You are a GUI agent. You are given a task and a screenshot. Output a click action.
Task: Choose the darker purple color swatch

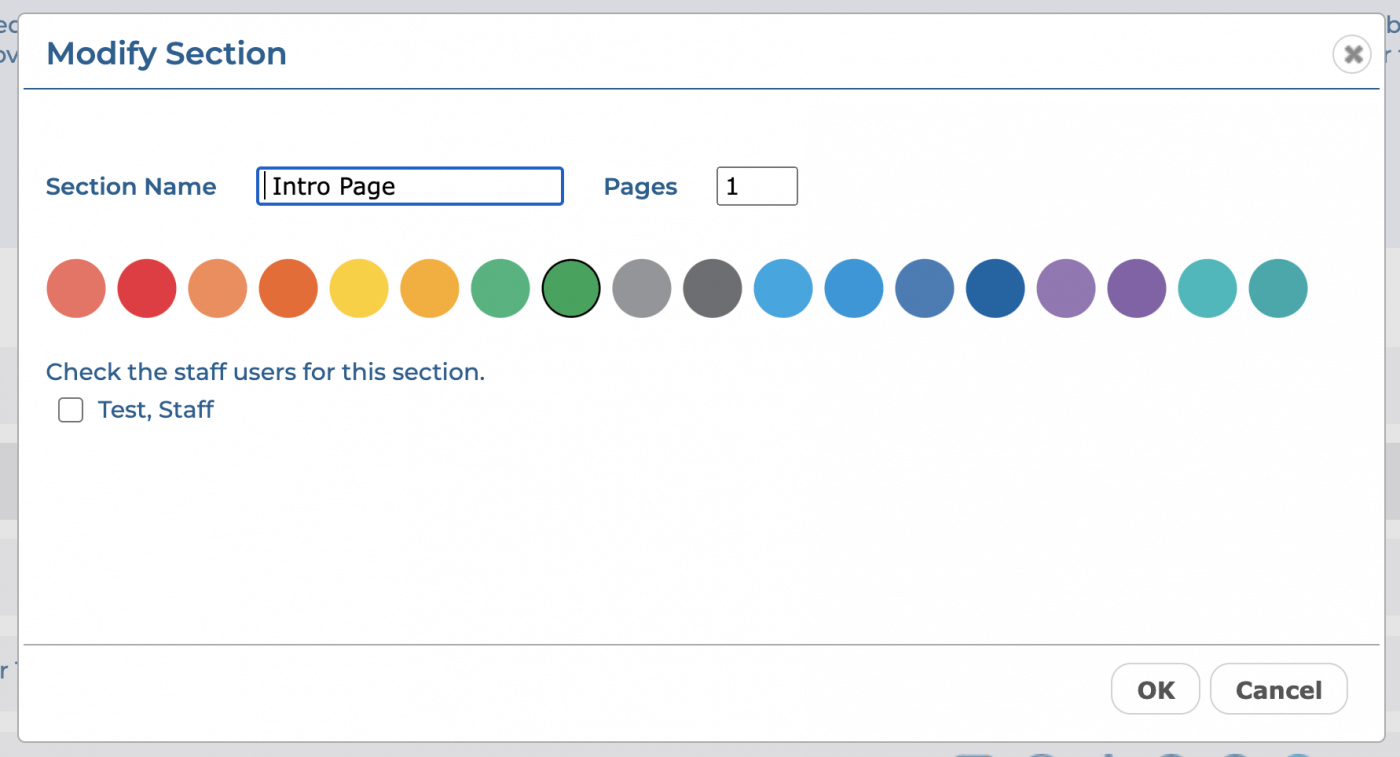1136,289
